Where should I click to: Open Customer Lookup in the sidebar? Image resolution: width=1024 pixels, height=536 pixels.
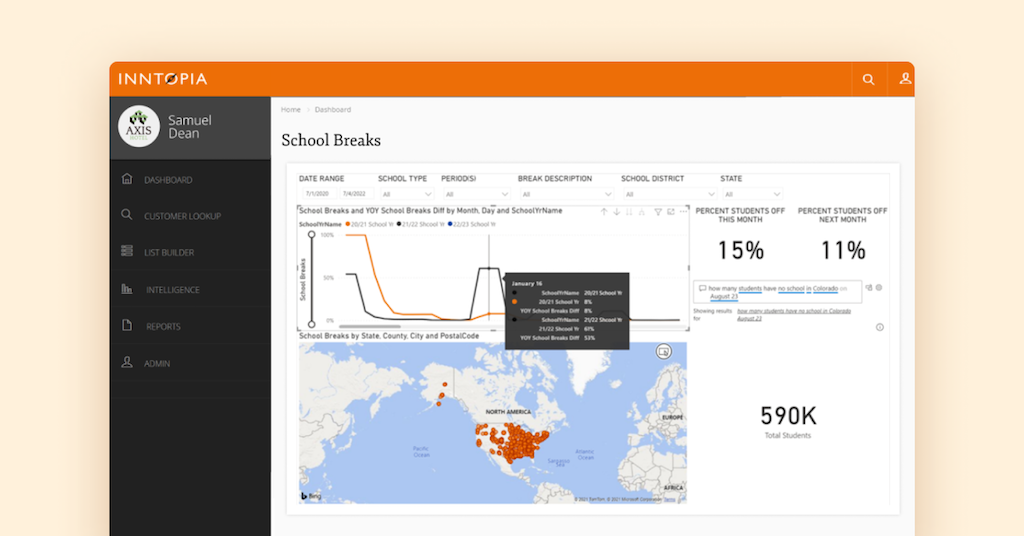(x=181, y=216)
